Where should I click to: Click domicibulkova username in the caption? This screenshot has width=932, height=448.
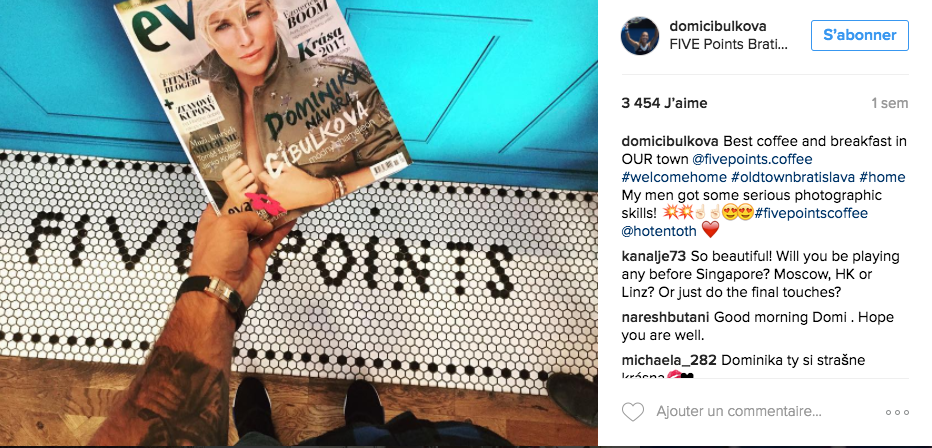(x=669, y=142)
